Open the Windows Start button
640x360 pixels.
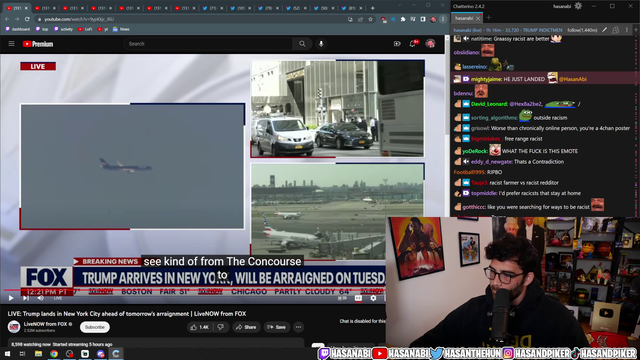point(7,354)
